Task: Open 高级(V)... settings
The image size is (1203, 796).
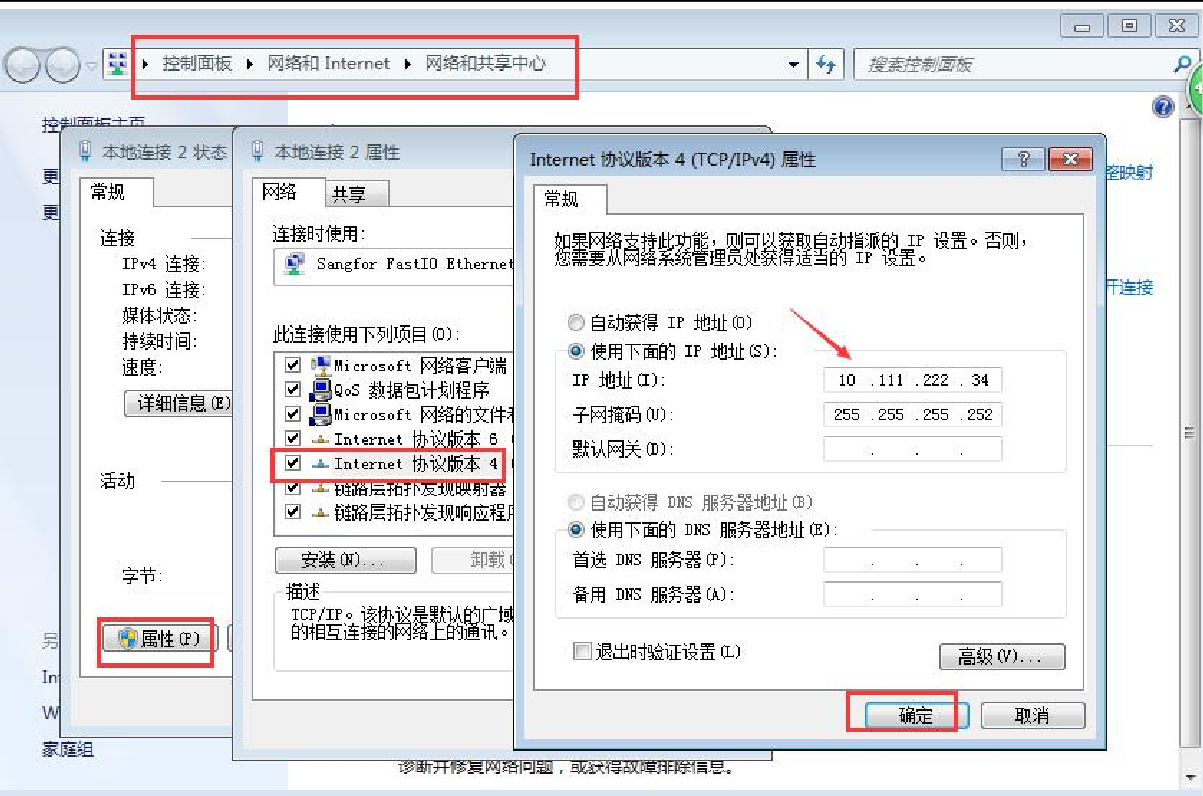Action: tap(1002, 657)
